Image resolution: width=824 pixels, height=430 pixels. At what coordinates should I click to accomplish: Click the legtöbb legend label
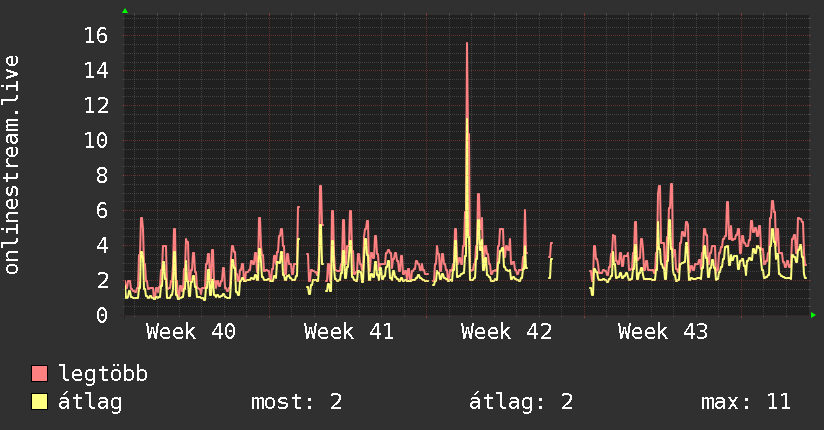coord(103,374)
